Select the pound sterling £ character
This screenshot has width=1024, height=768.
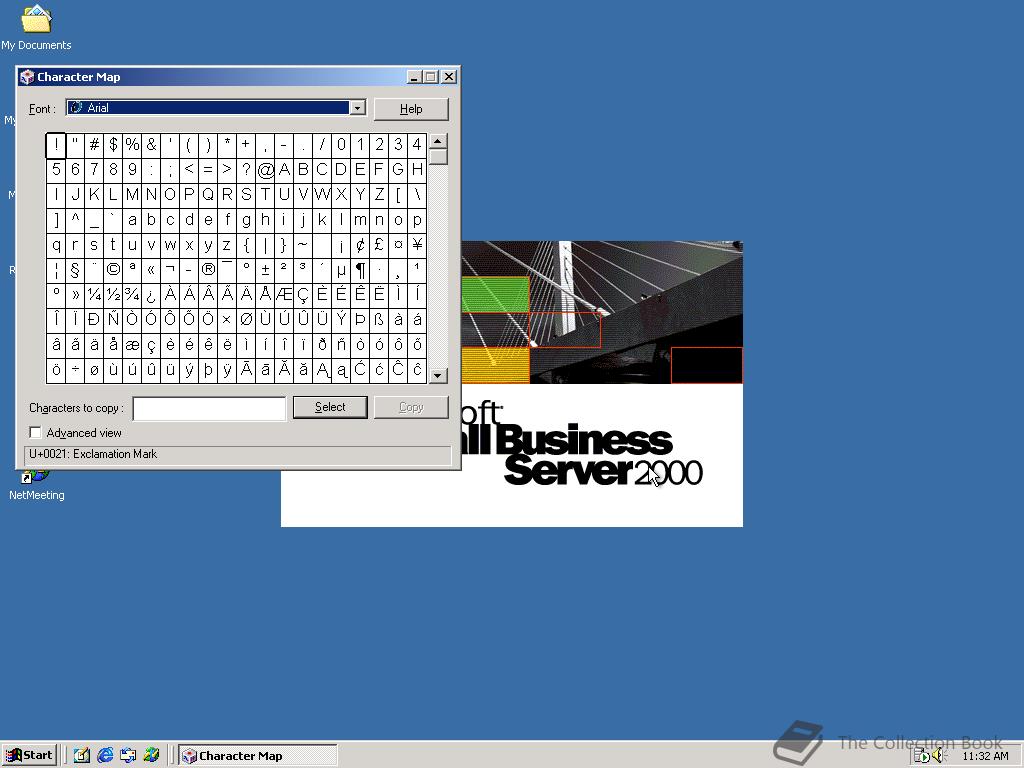[379, 245]
